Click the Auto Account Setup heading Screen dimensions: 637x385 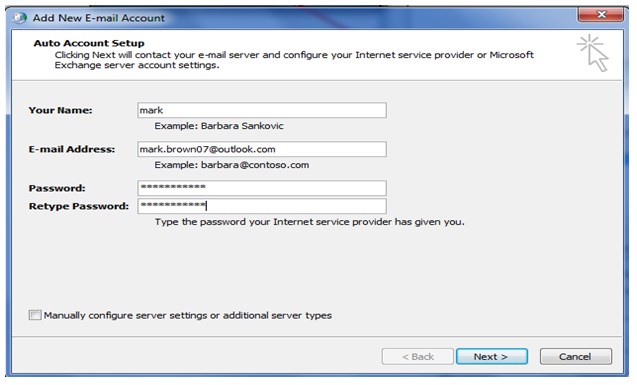(x=89, y=43)
